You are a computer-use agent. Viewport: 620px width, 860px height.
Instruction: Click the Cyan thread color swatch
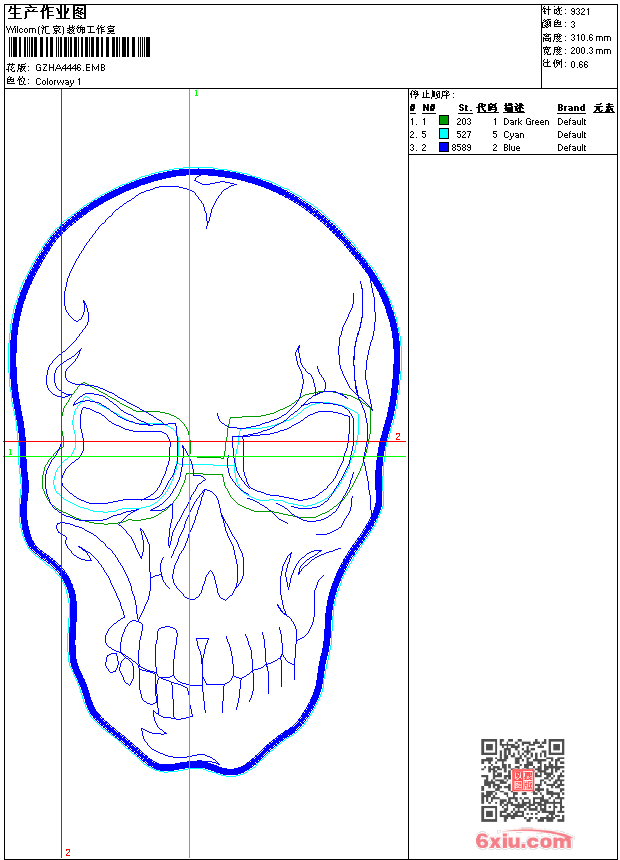click(x=444, y=134)
